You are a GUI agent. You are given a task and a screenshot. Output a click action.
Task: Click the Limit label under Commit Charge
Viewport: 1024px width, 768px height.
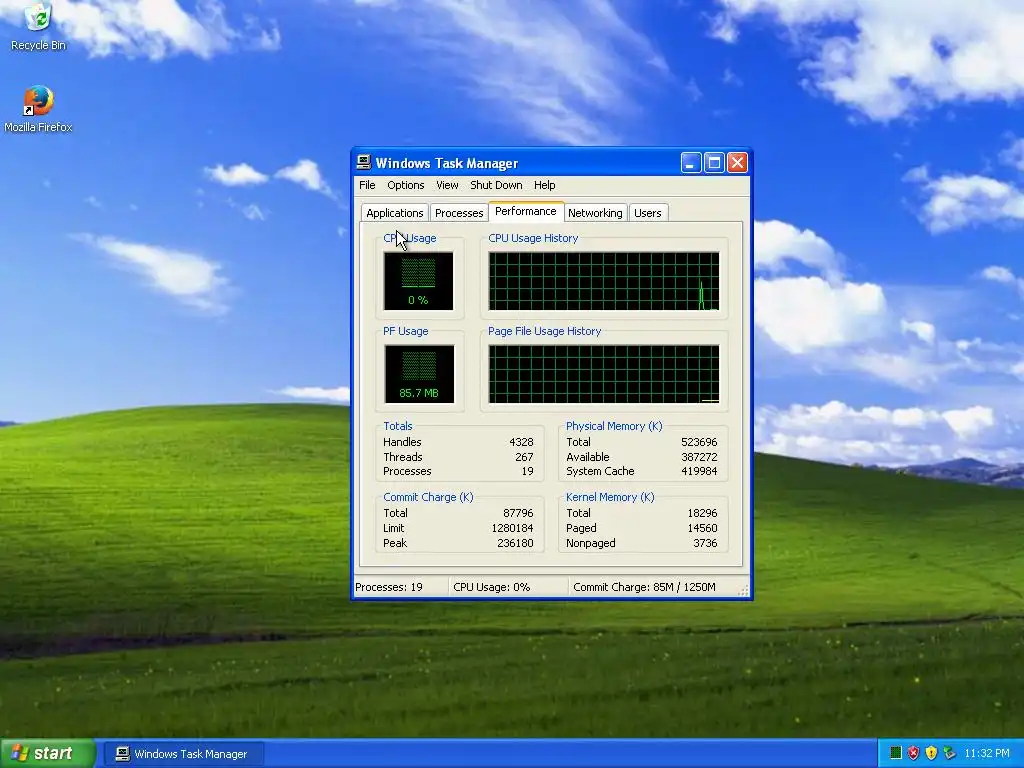[x=393, y=528]
